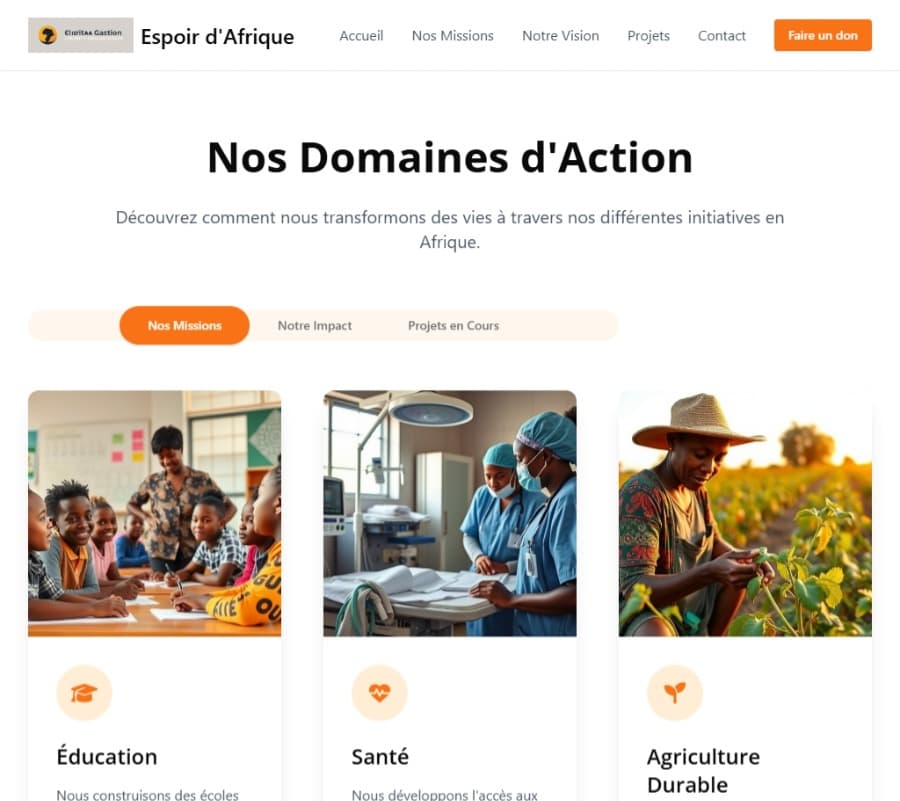Image resolution: width=900 pixels, height=801 pixels.
Task: Click the Espoir d'Afrique logo image
Action: pos(80,35)
